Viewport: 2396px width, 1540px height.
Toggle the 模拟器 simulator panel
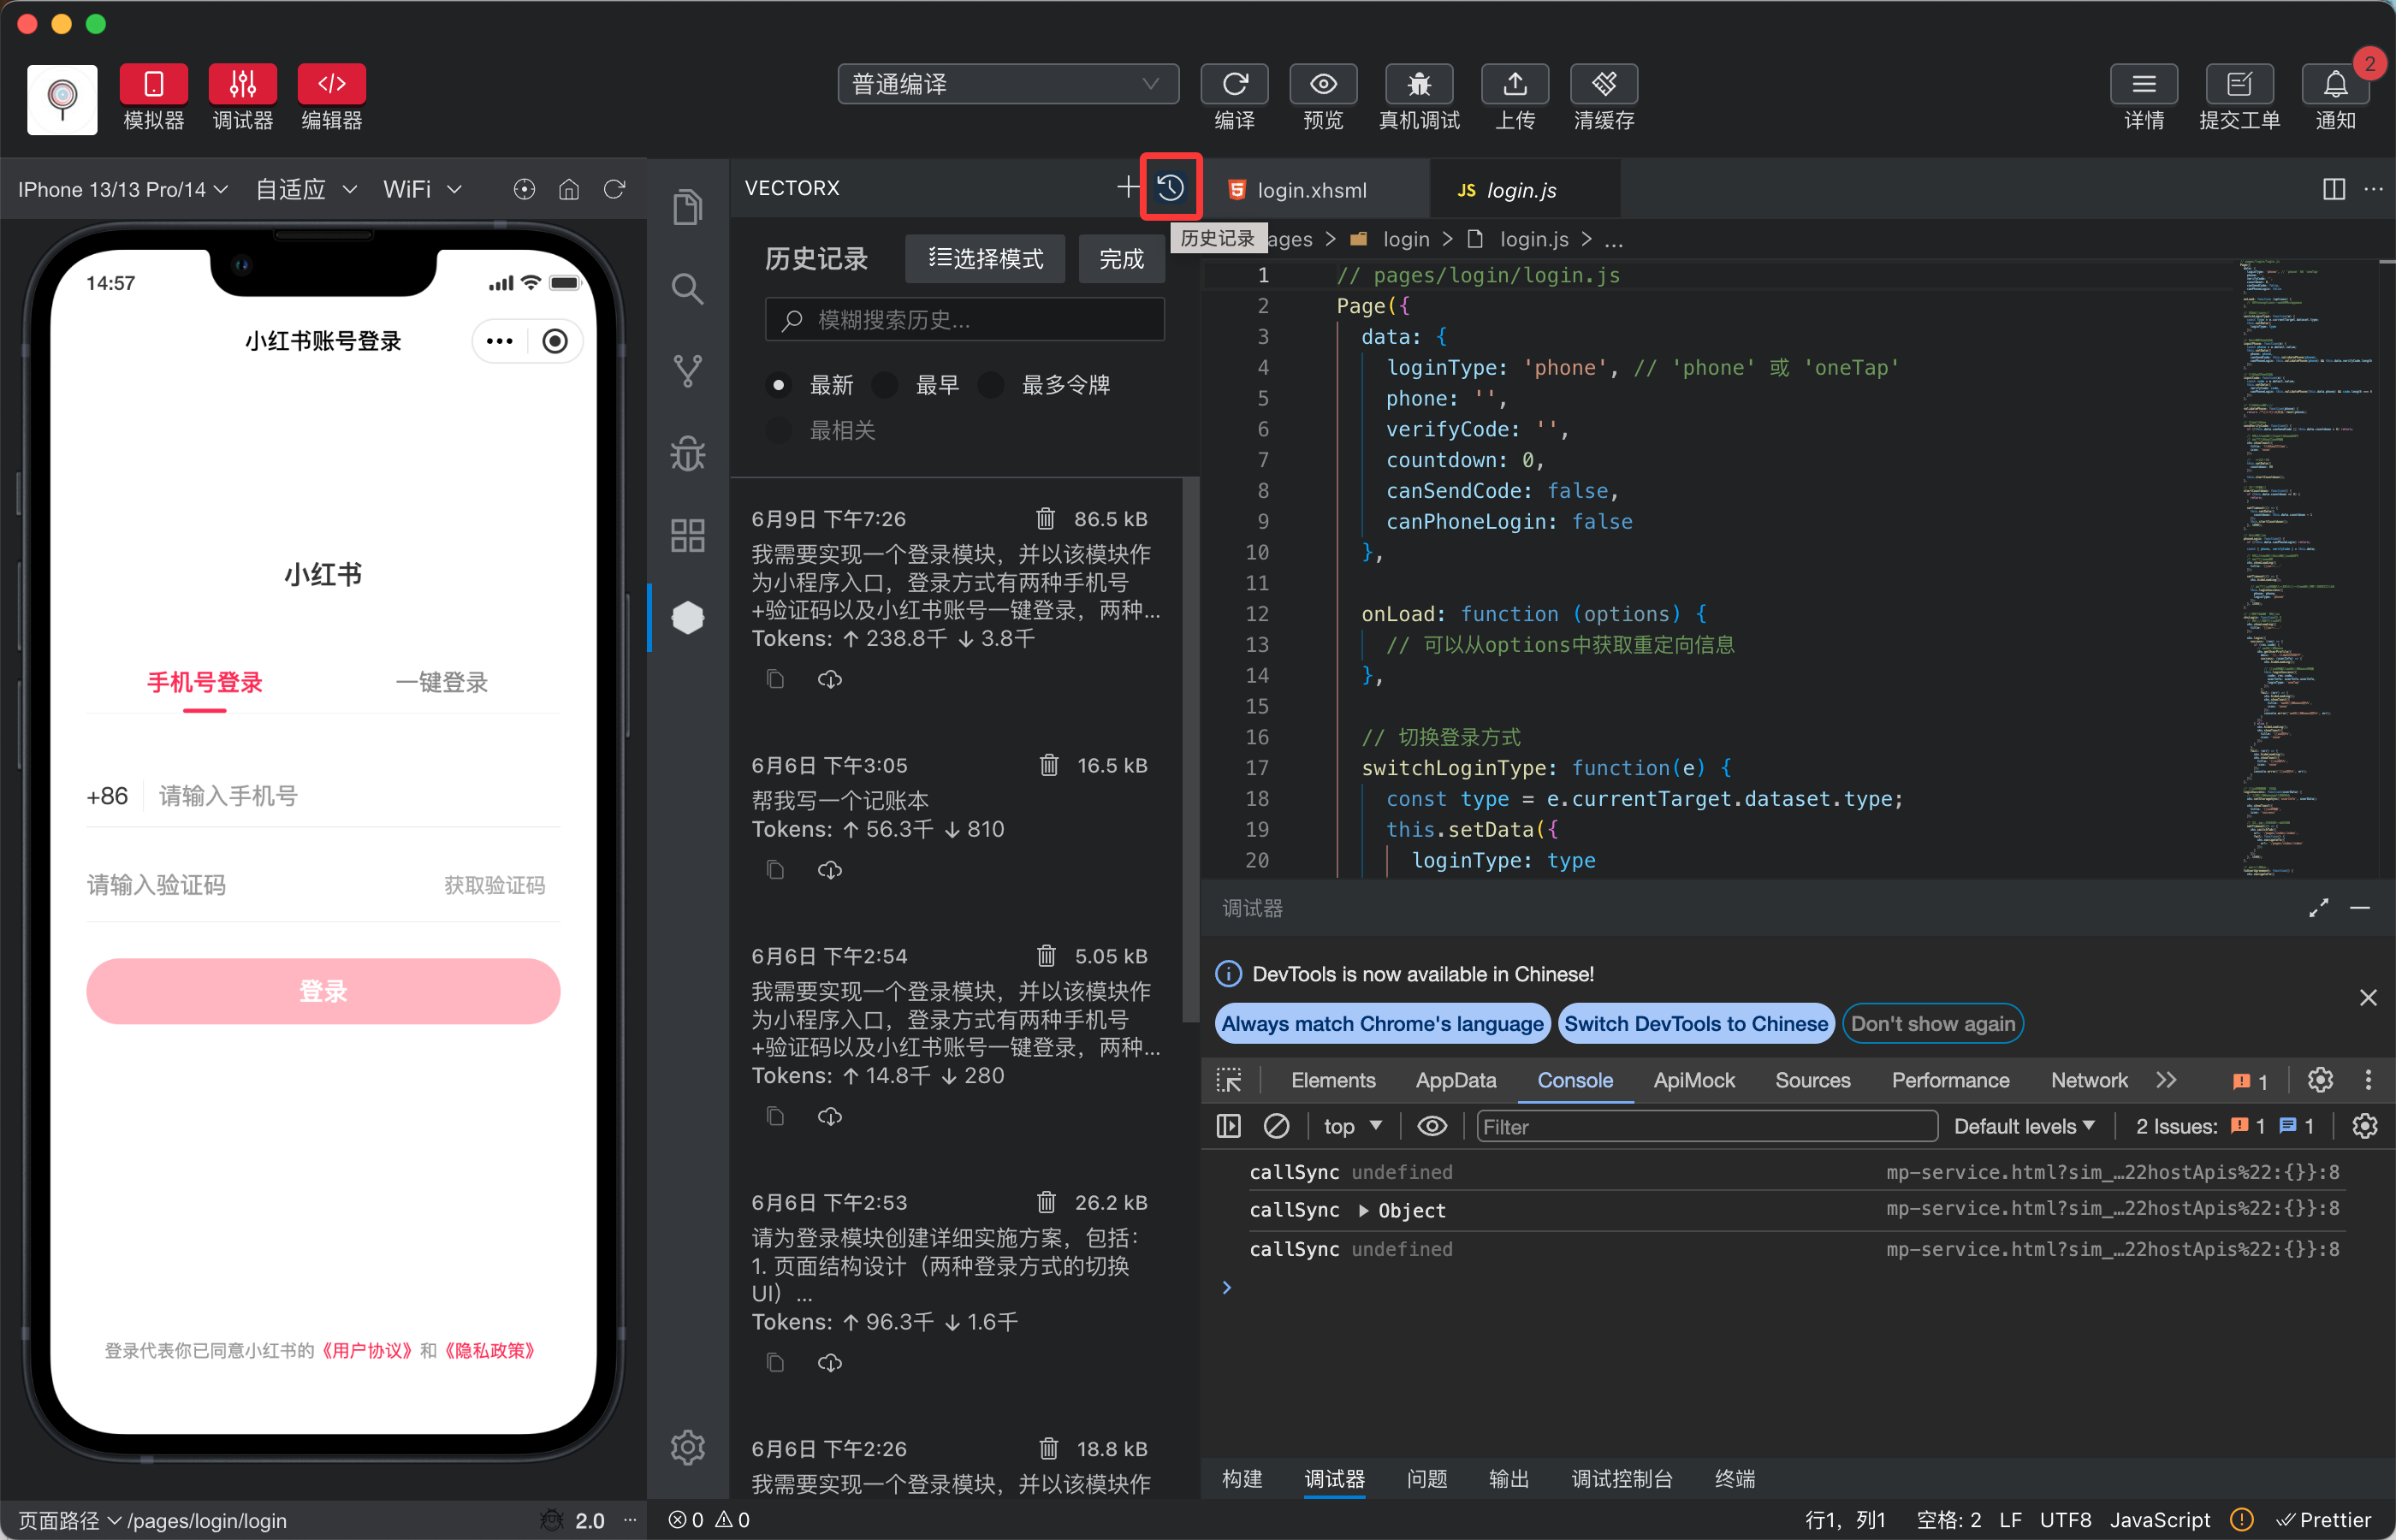(x=153, y=84)
